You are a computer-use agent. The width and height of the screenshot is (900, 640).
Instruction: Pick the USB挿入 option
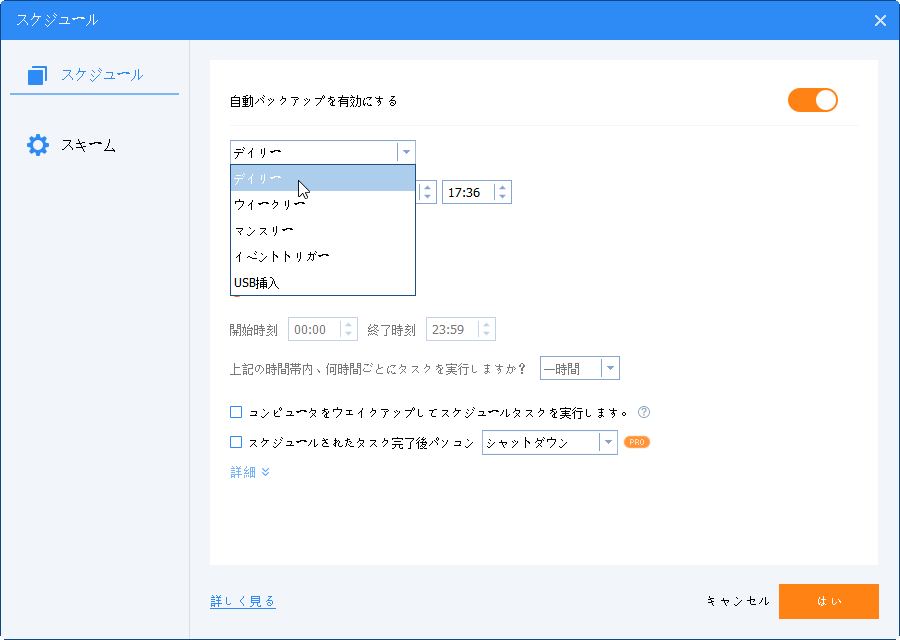tap(256, 283)
